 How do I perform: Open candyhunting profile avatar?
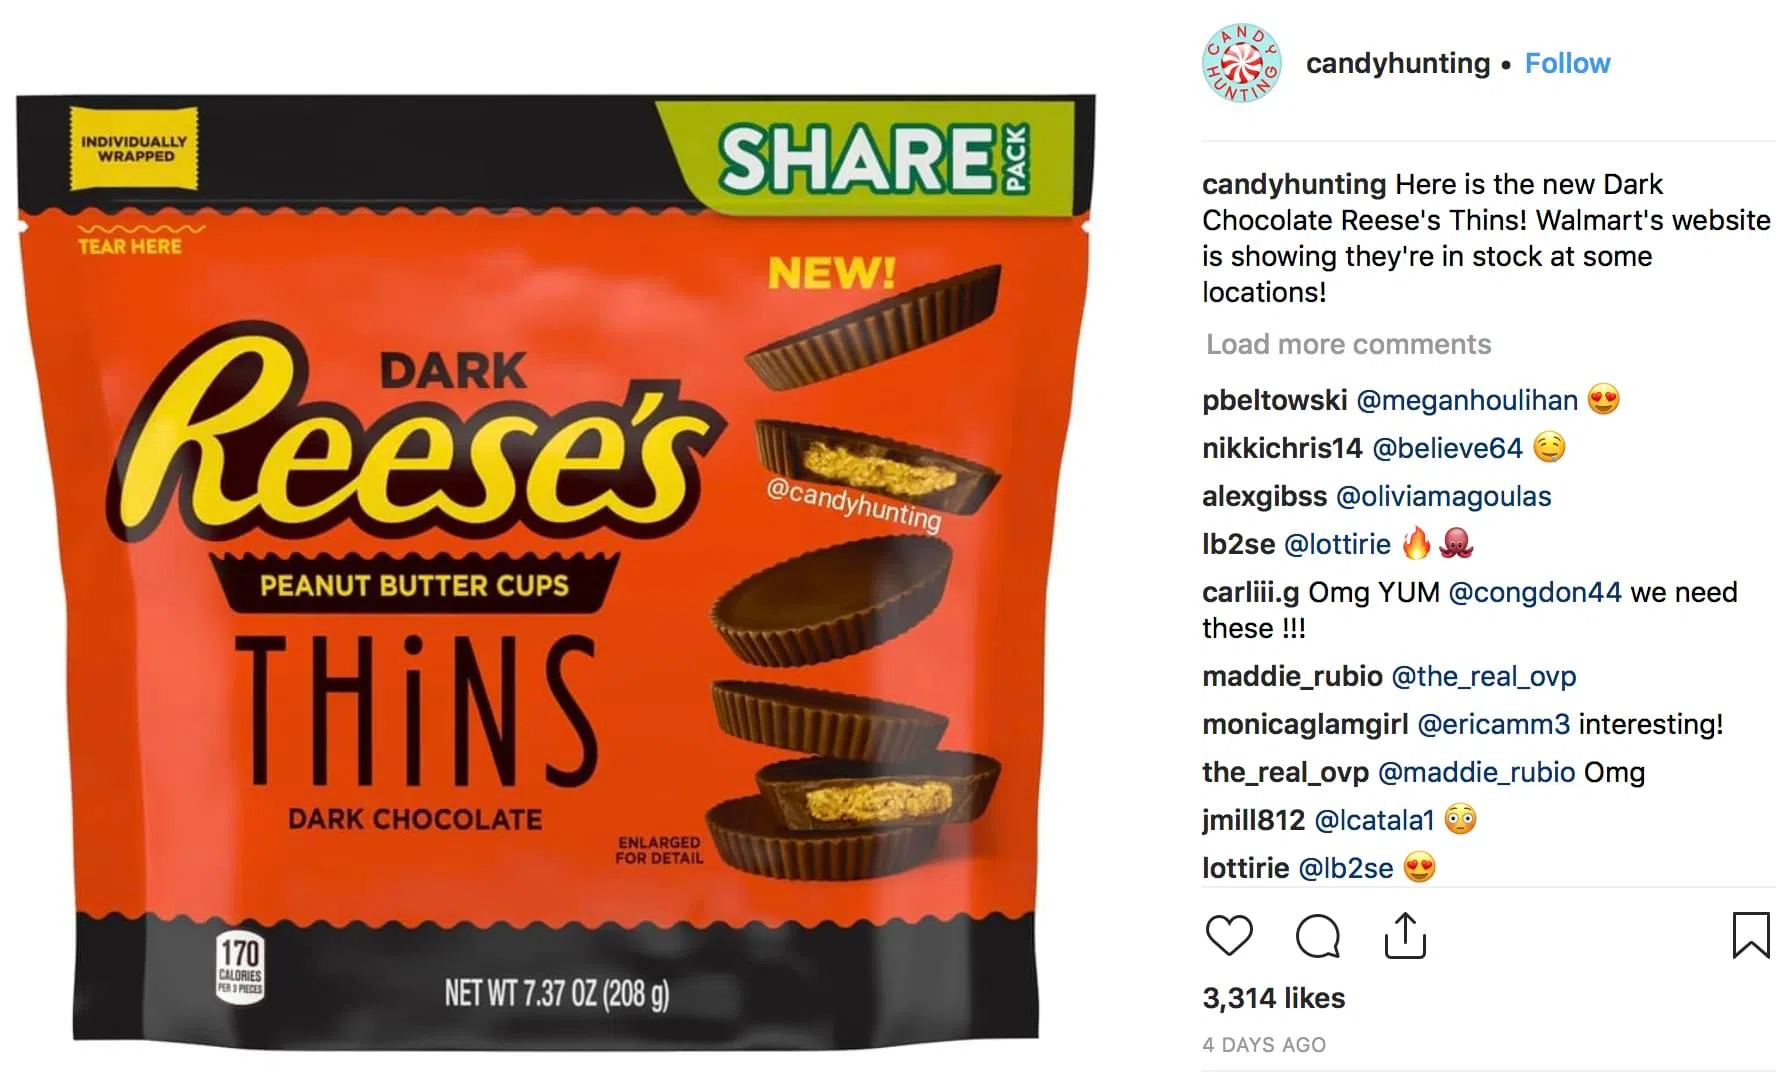[1241, 63]
